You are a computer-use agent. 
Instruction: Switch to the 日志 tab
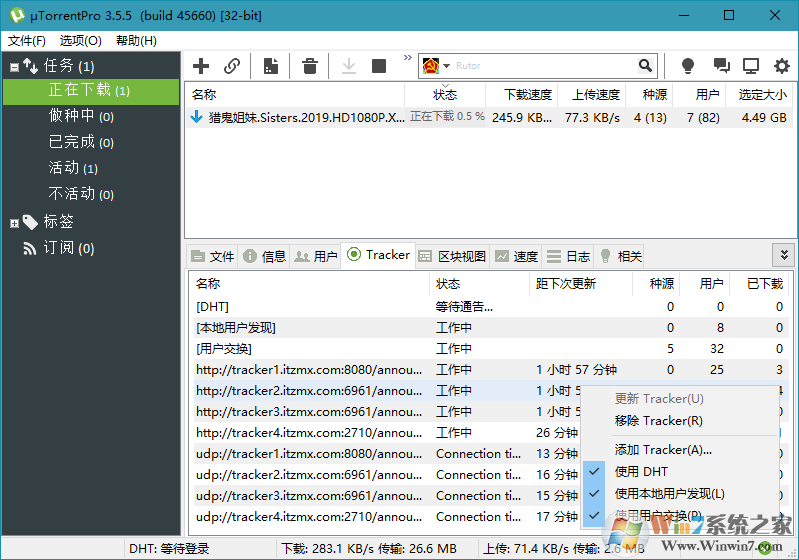(568, 256)
